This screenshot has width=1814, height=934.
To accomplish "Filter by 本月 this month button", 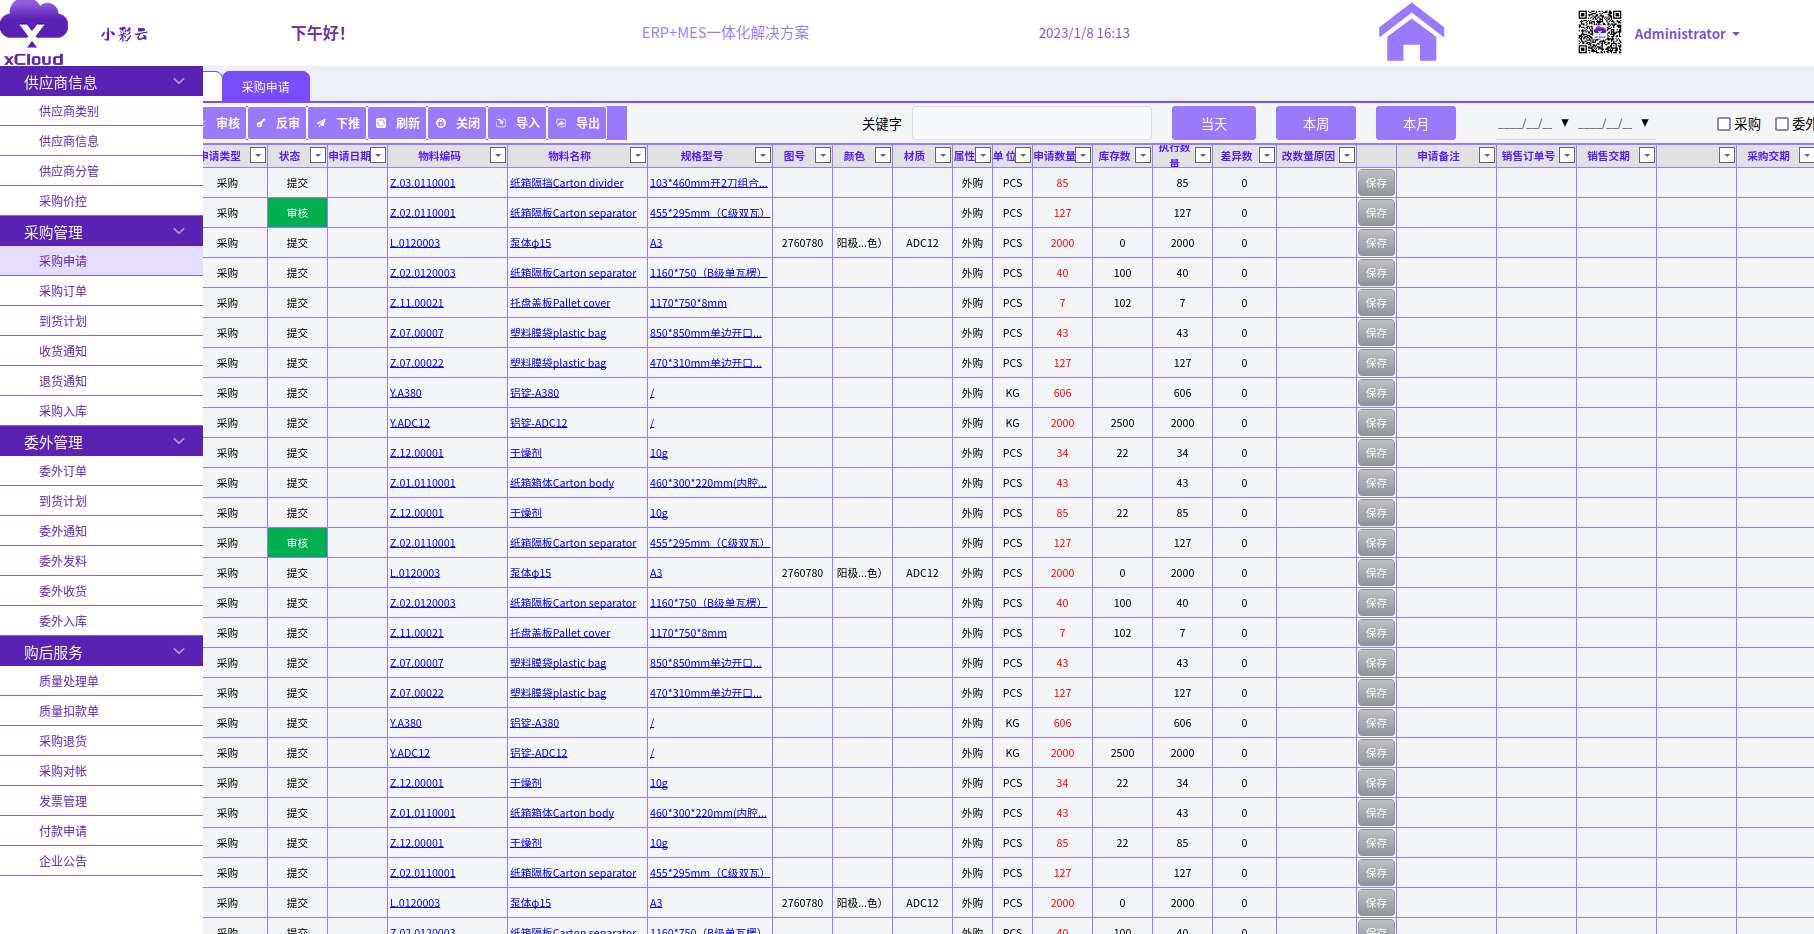I will [x=1416, y=123].
